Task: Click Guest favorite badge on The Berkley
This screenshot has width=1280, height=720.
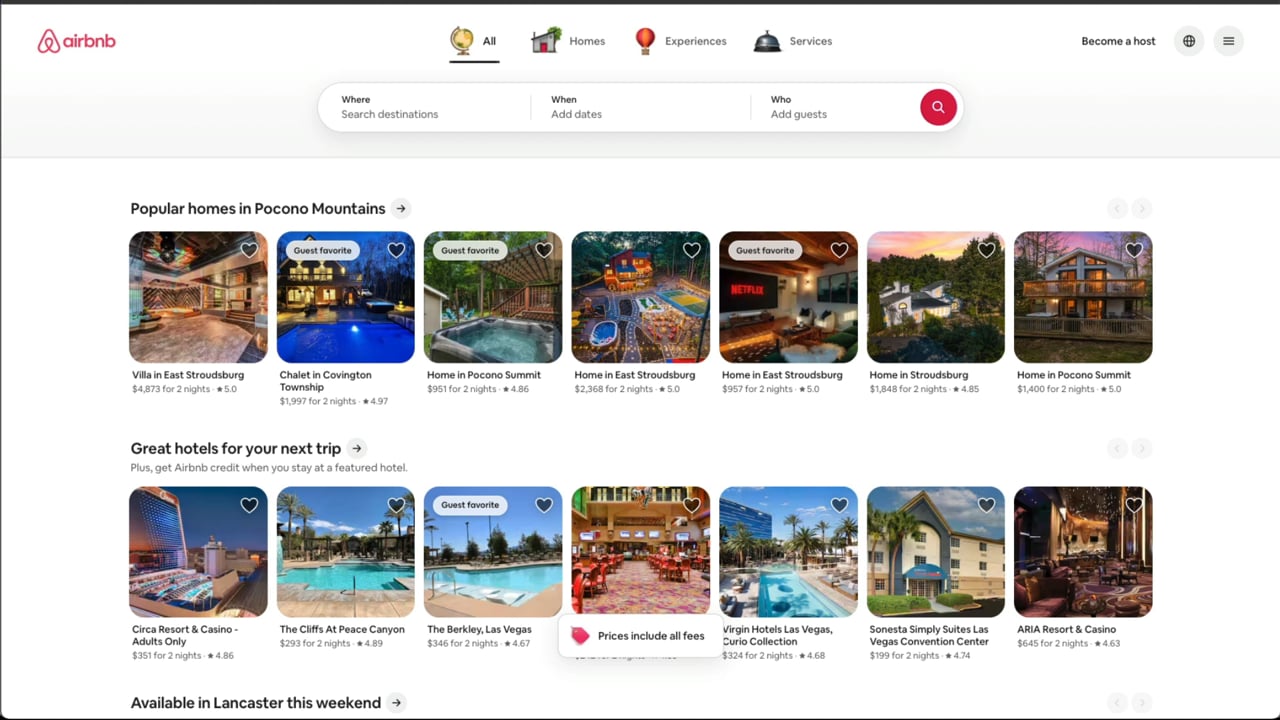Action: [x=470, y=505]
